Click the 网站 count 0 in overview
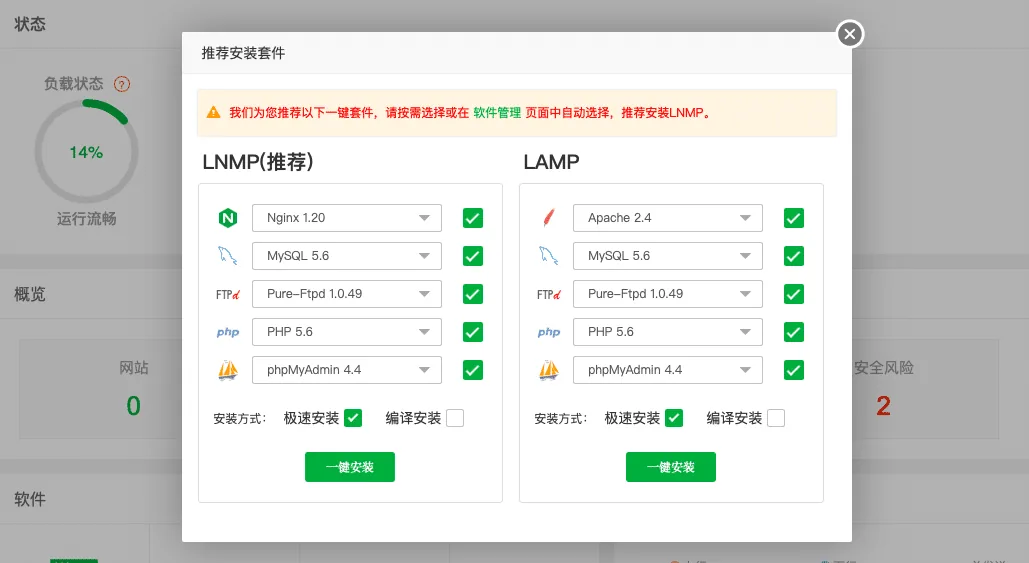1029x563 pixels. coord(134,406)
